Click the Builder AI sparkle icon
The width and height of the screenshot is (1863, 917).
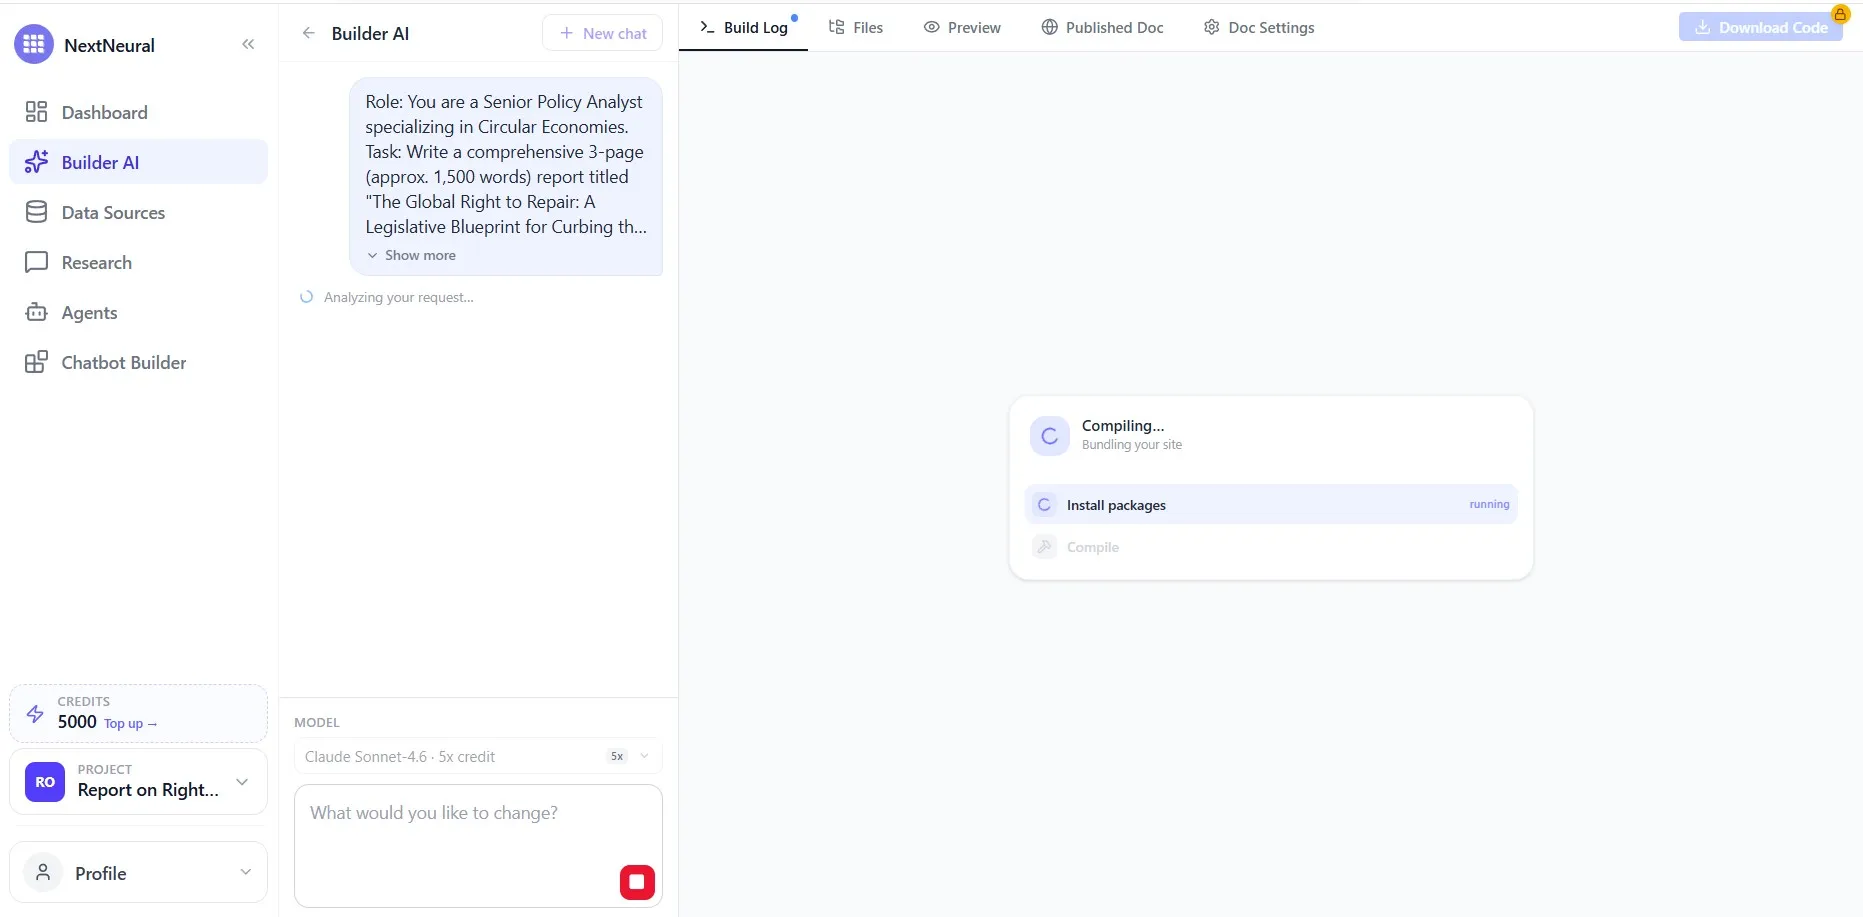point(36,162)
